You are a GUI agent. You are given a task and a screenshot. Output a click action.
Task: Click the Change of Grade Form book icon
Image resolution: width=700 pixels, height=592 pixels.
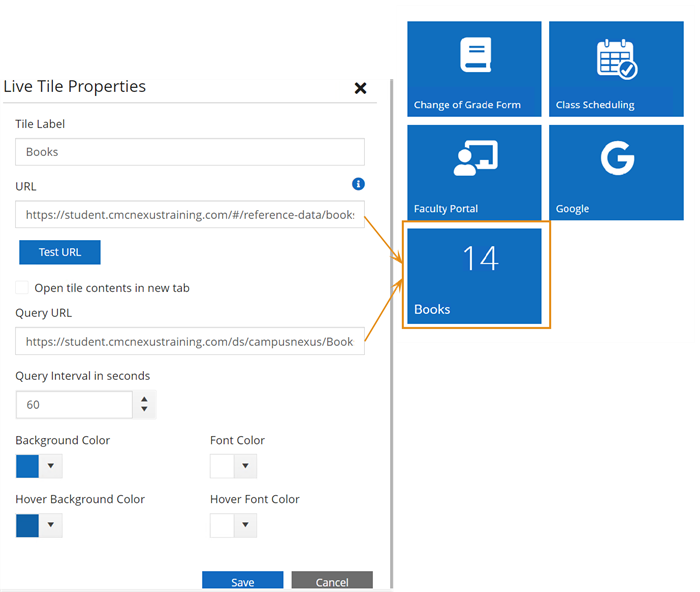point(475,55)
